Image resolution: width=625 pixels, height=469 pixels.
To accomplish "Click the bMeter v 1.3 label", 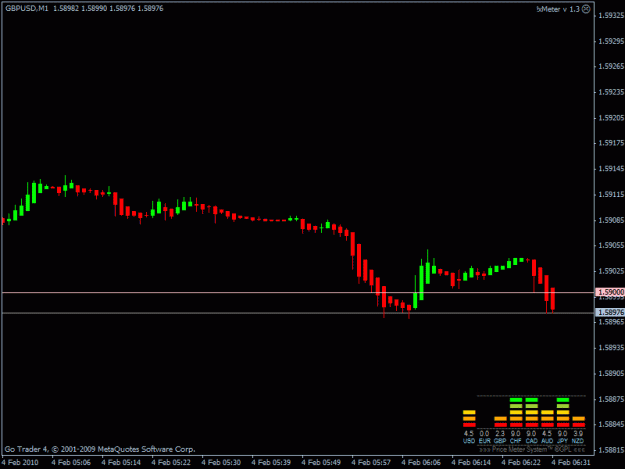I will pos(558,9).
